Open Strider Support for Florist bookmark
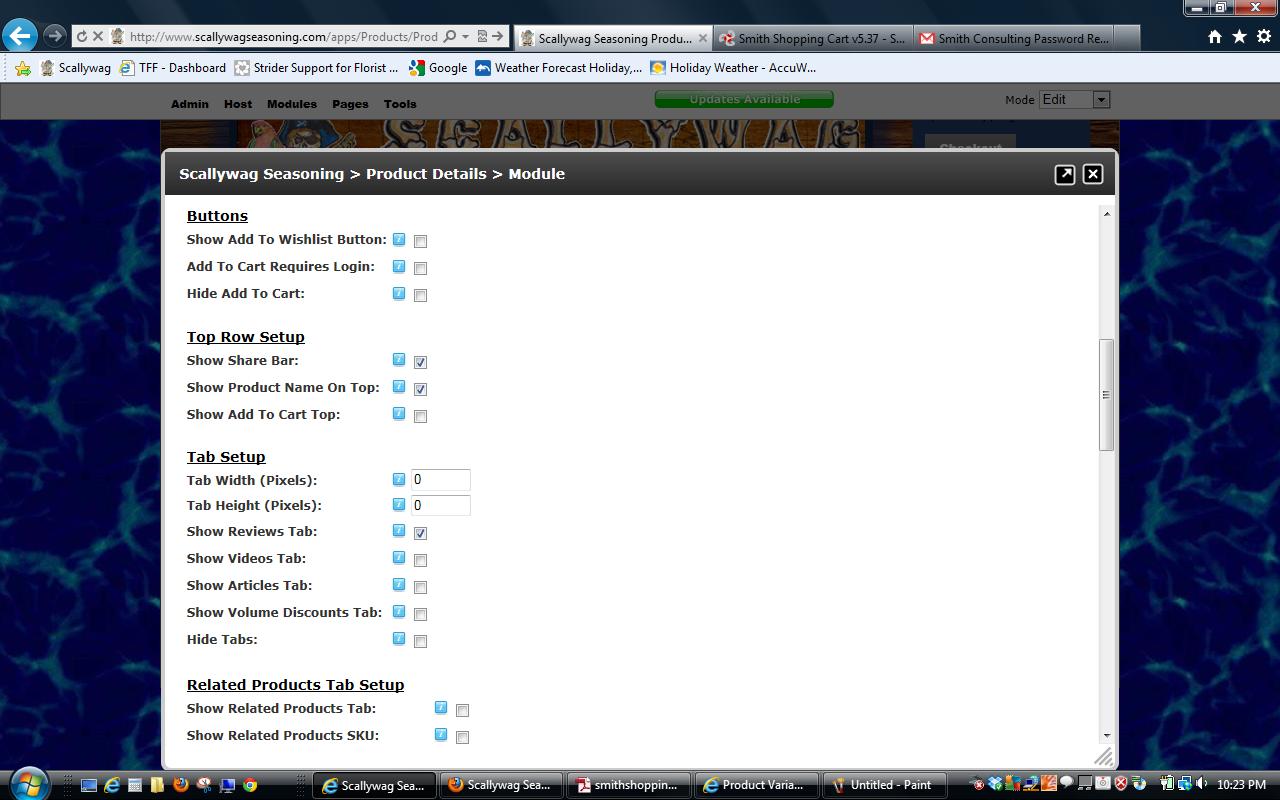Screen dimensions: 1280x800 tap(316, 68)
